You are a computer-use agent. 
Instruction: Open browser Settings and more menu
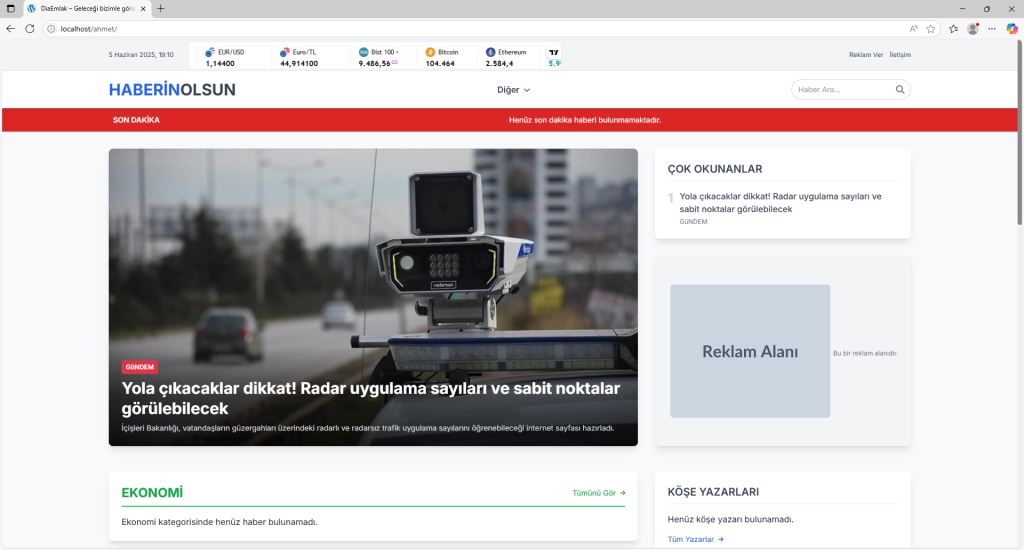coord(992,29)
